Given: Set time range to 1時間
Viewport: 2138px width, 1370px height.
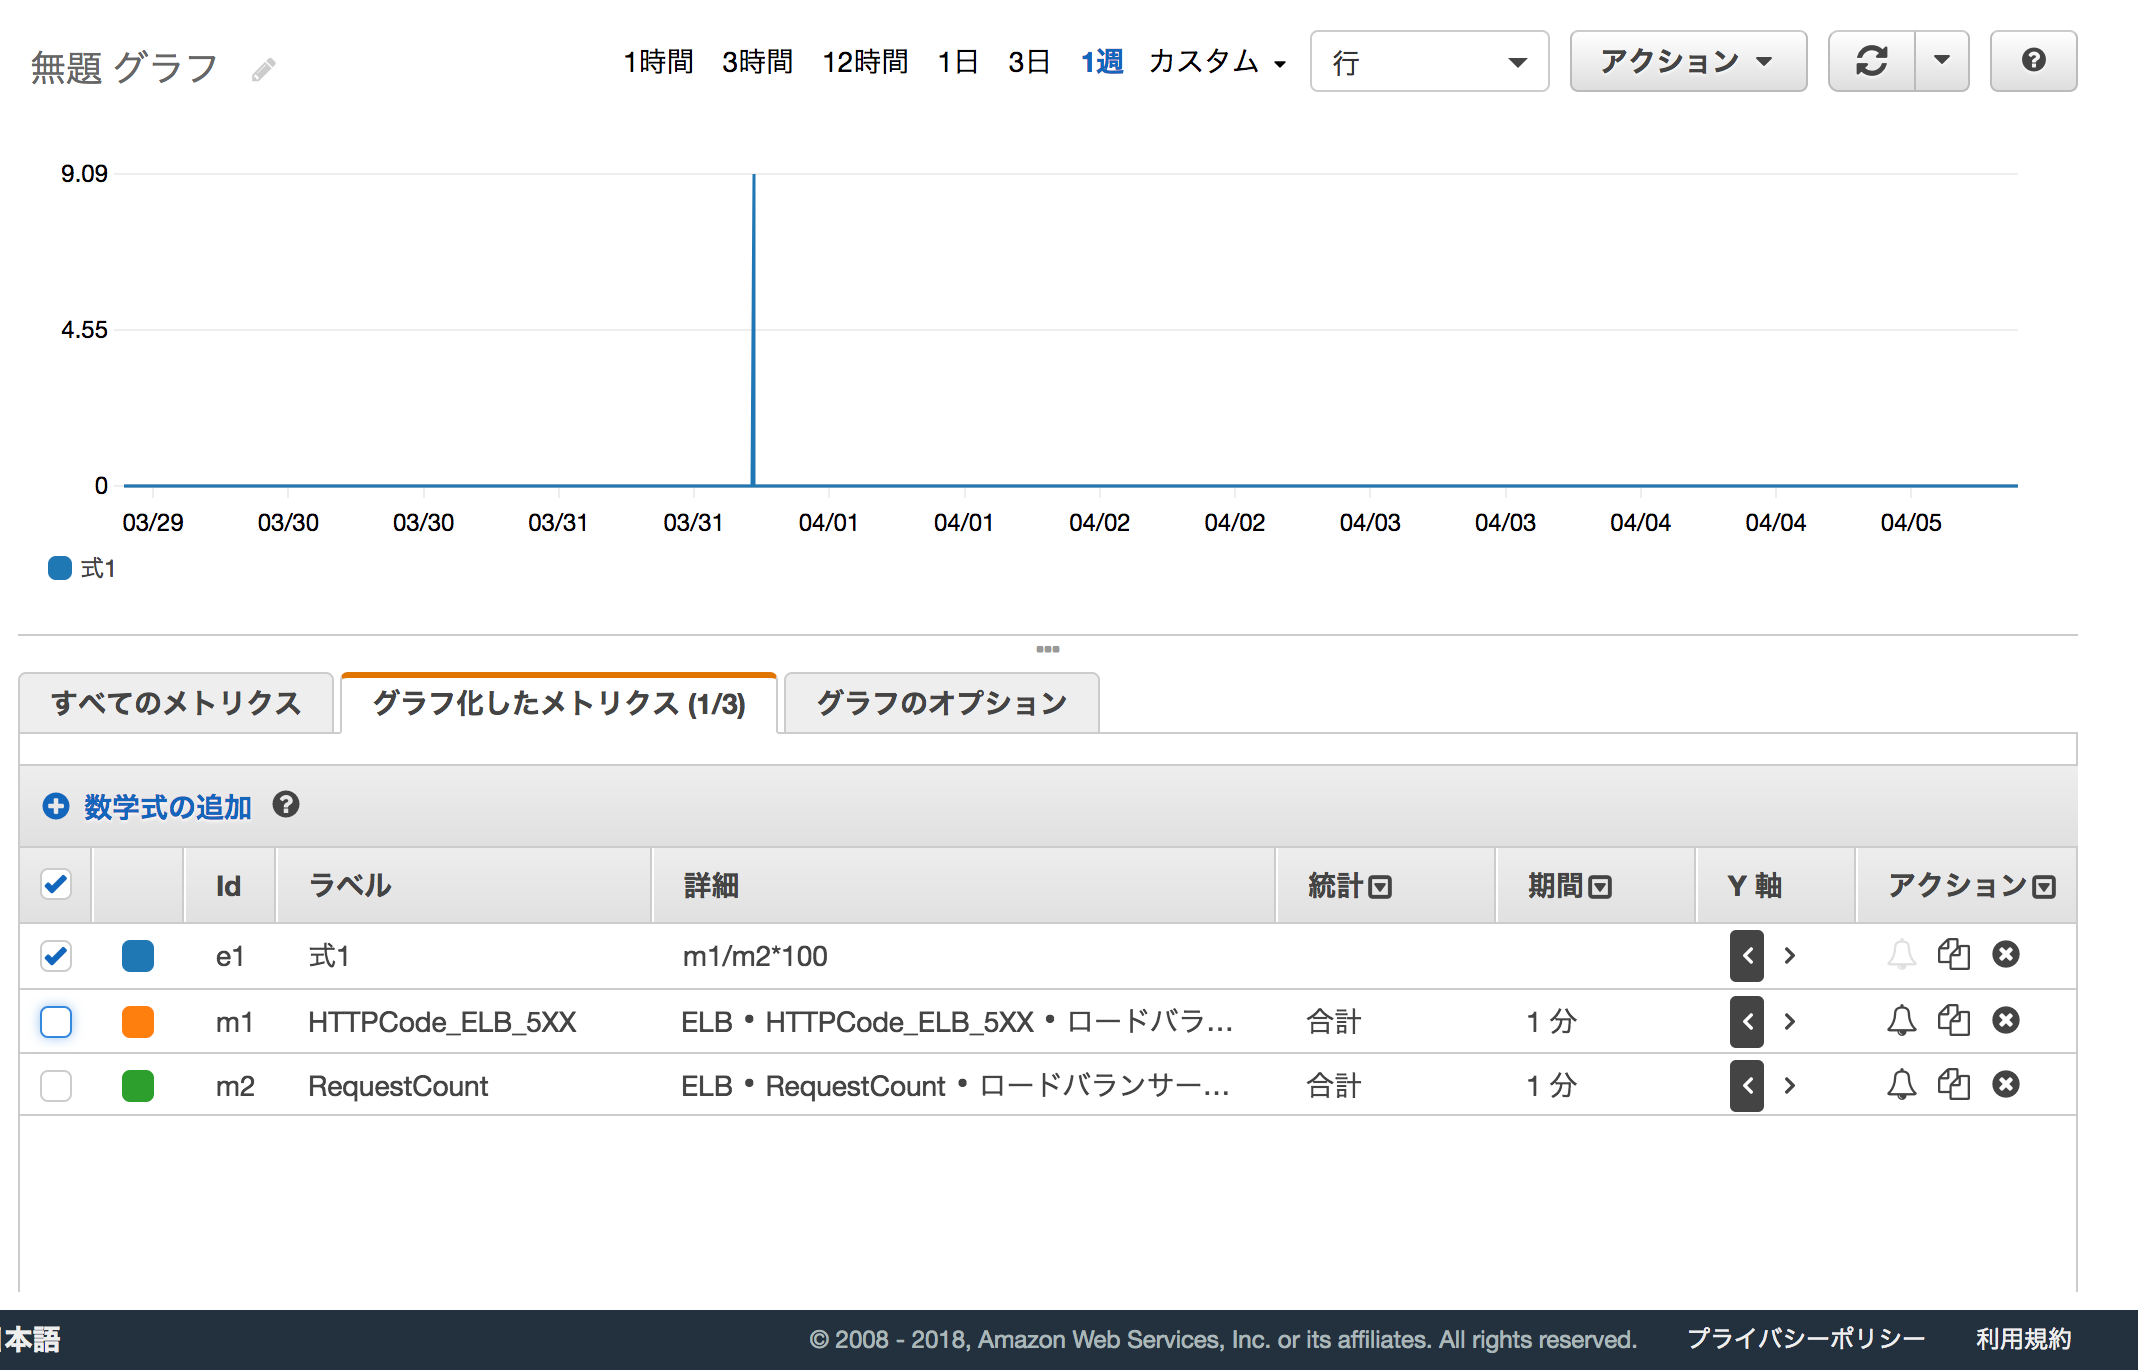Looking at the screenshot, I should click(658, 62).
